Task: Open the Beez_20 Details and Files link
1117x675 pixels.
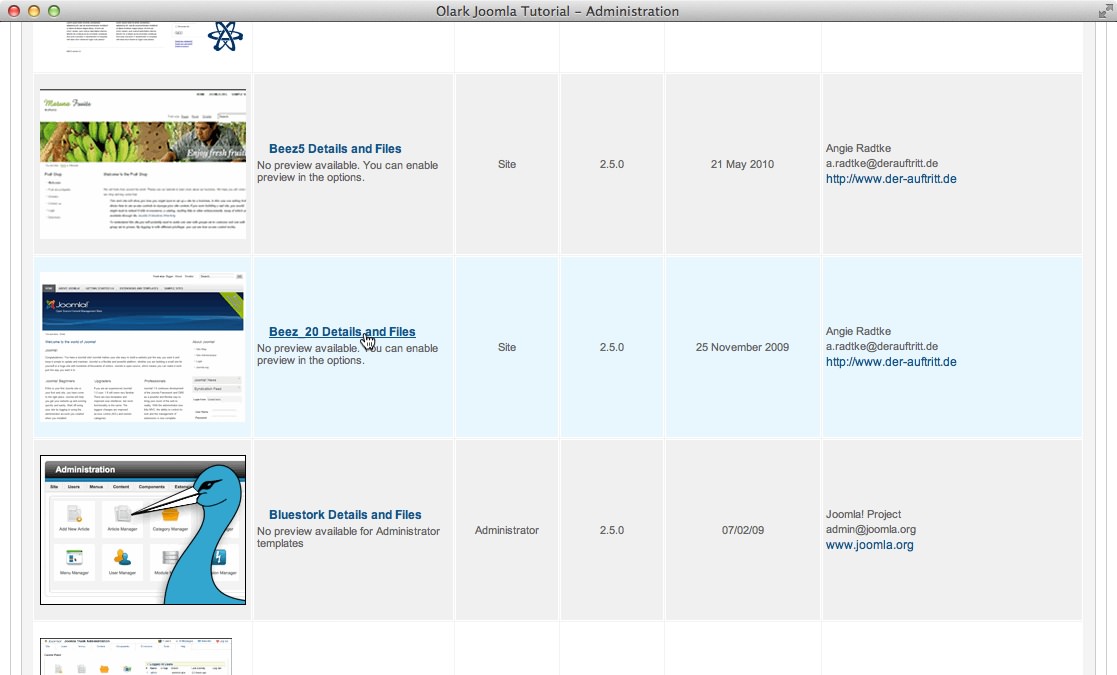Action: pos(341,331)
